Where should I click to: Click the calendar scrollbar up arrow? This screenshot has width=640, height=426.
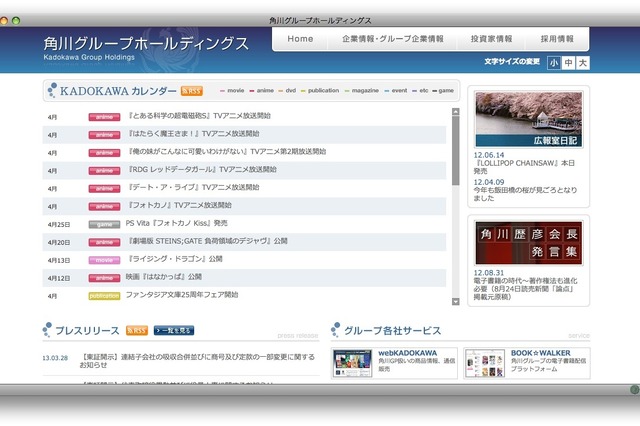[456, 111]
